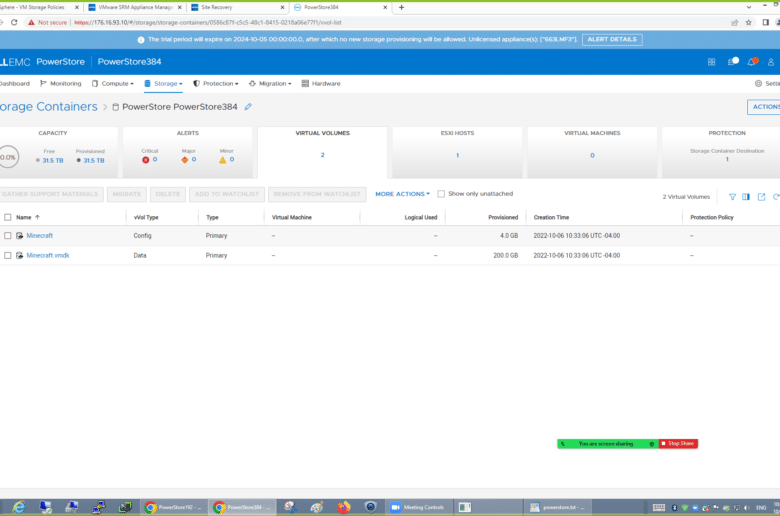Open the Chrome tab search chevron
Screen dimensions: 780x516
click(x=749, y=7)
